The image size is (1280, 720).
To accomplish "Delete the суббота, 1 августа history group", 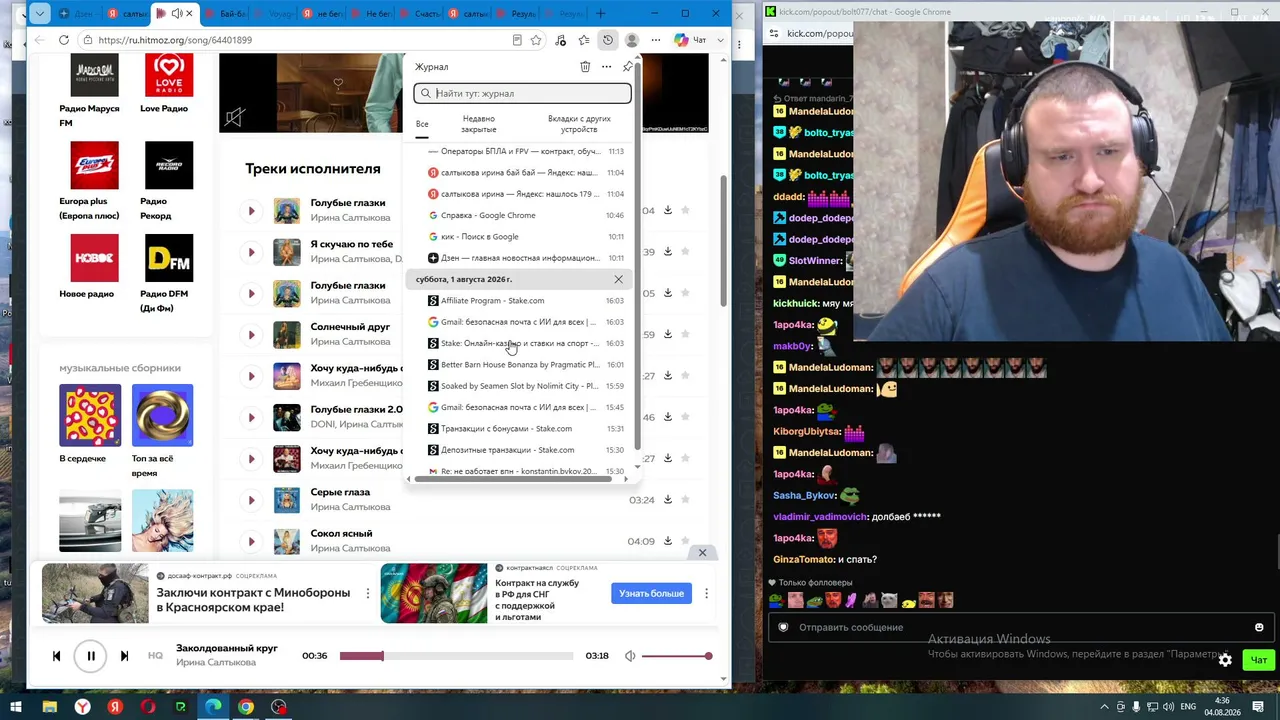I will pyautogui.click(x=618, y=279).
